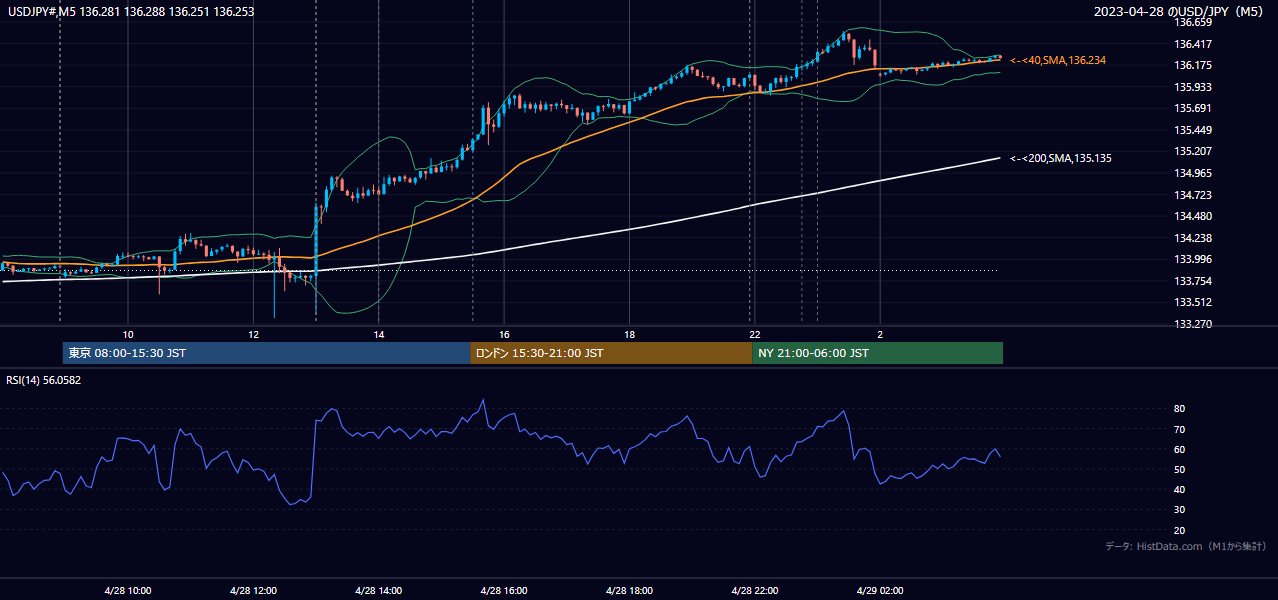Click the RSI(14) 56.0582 indicator label
1278x600 pixels.
(43, 381)
